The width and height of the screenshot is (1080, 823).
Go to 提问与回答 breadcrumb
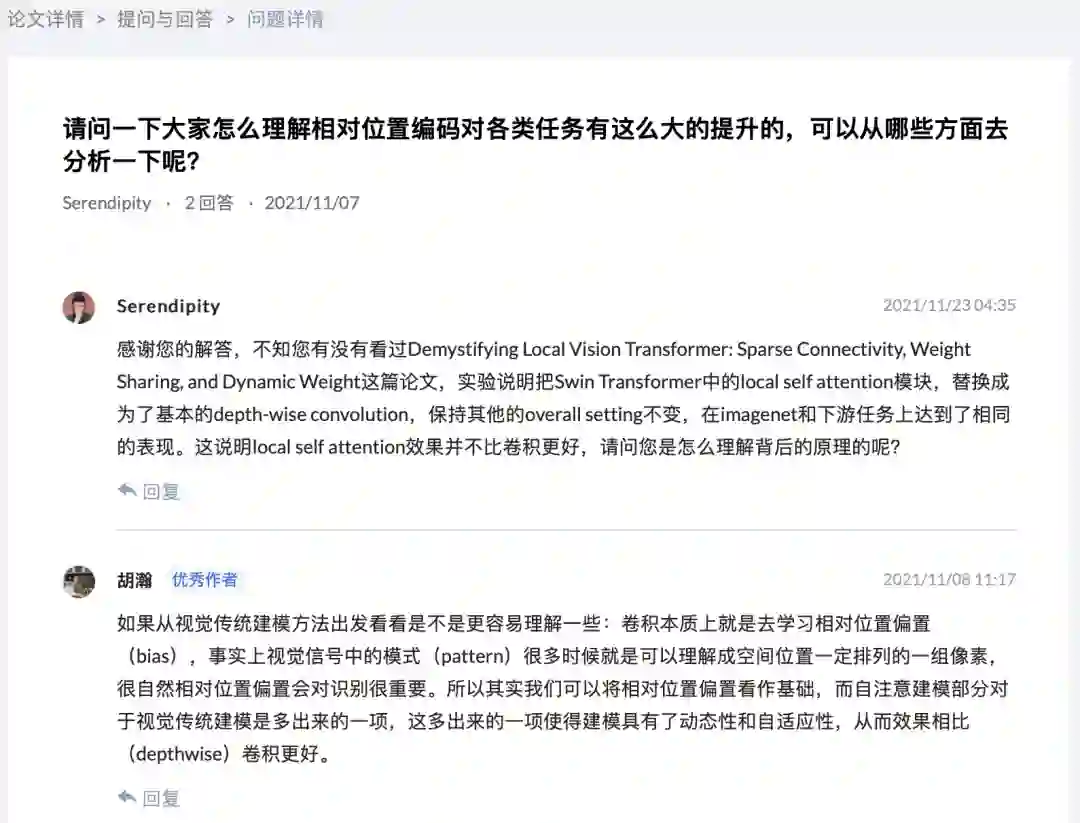click(x=165, y=19)
